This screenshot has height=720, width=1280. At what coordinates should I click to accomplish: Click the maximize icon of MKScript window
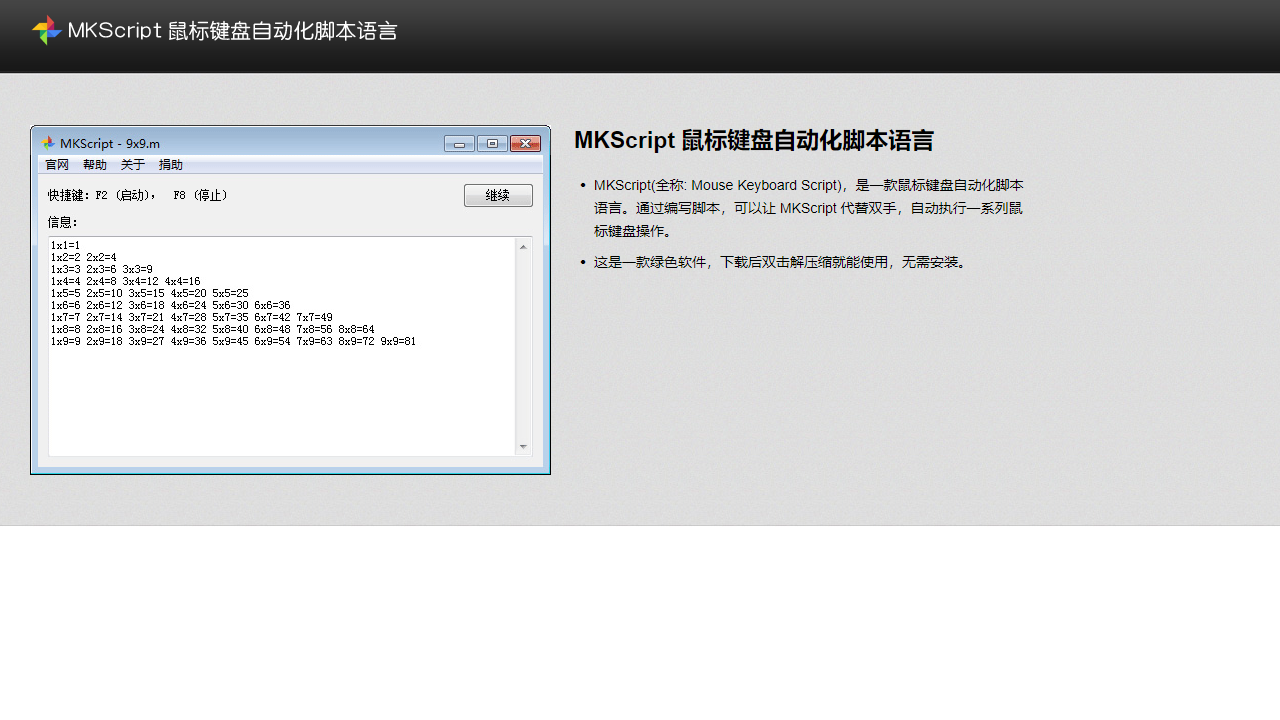point(492,143)
